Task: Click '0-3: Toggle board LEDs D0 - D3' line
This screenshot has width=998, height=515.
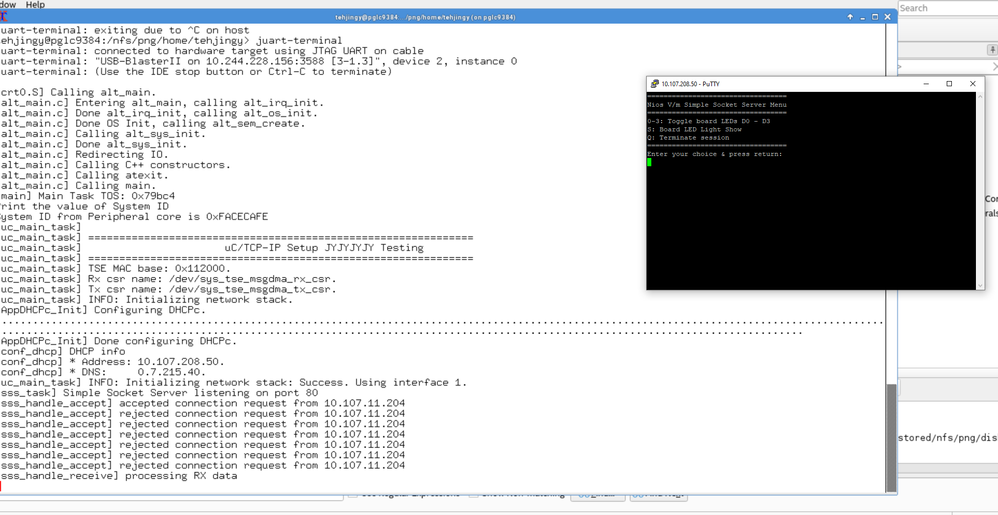Action: point(708,121)
